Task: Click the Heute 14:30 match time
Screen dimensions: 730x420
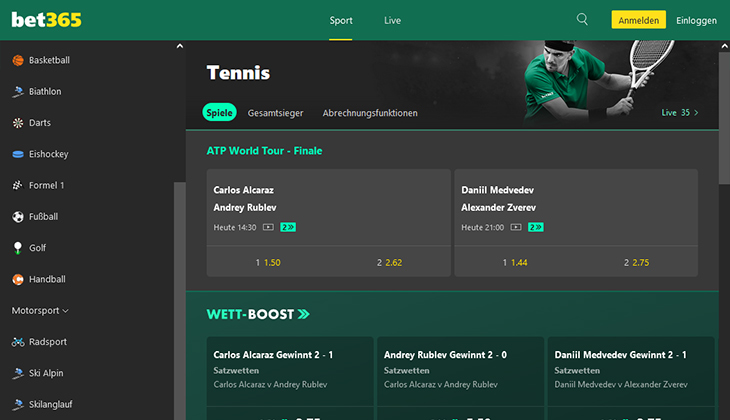Action: [235, 228]
